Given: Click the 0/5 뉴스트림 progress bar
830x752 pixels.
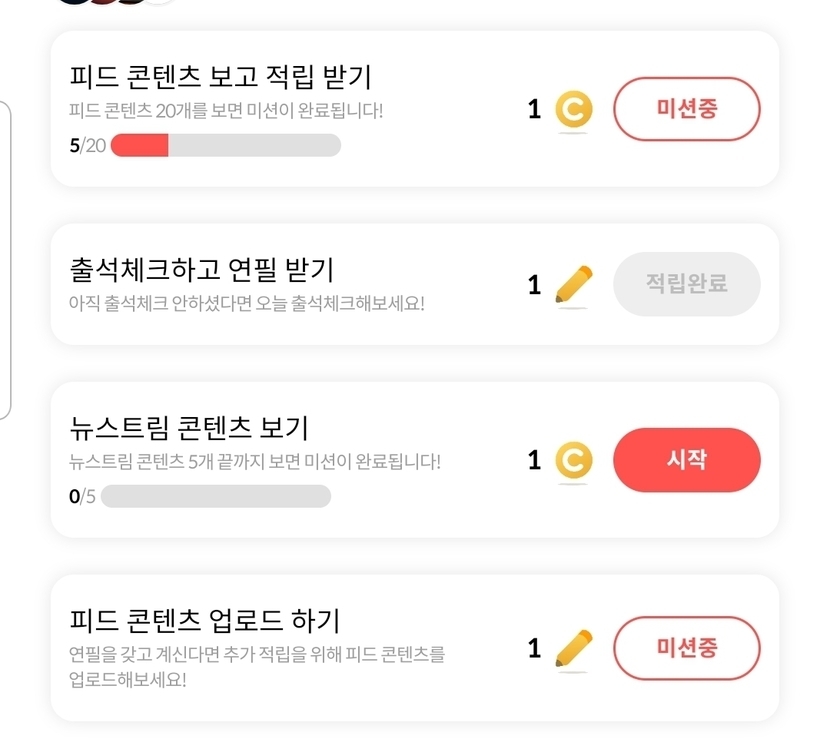Looking at the screenshot, I should click(215, 496).
